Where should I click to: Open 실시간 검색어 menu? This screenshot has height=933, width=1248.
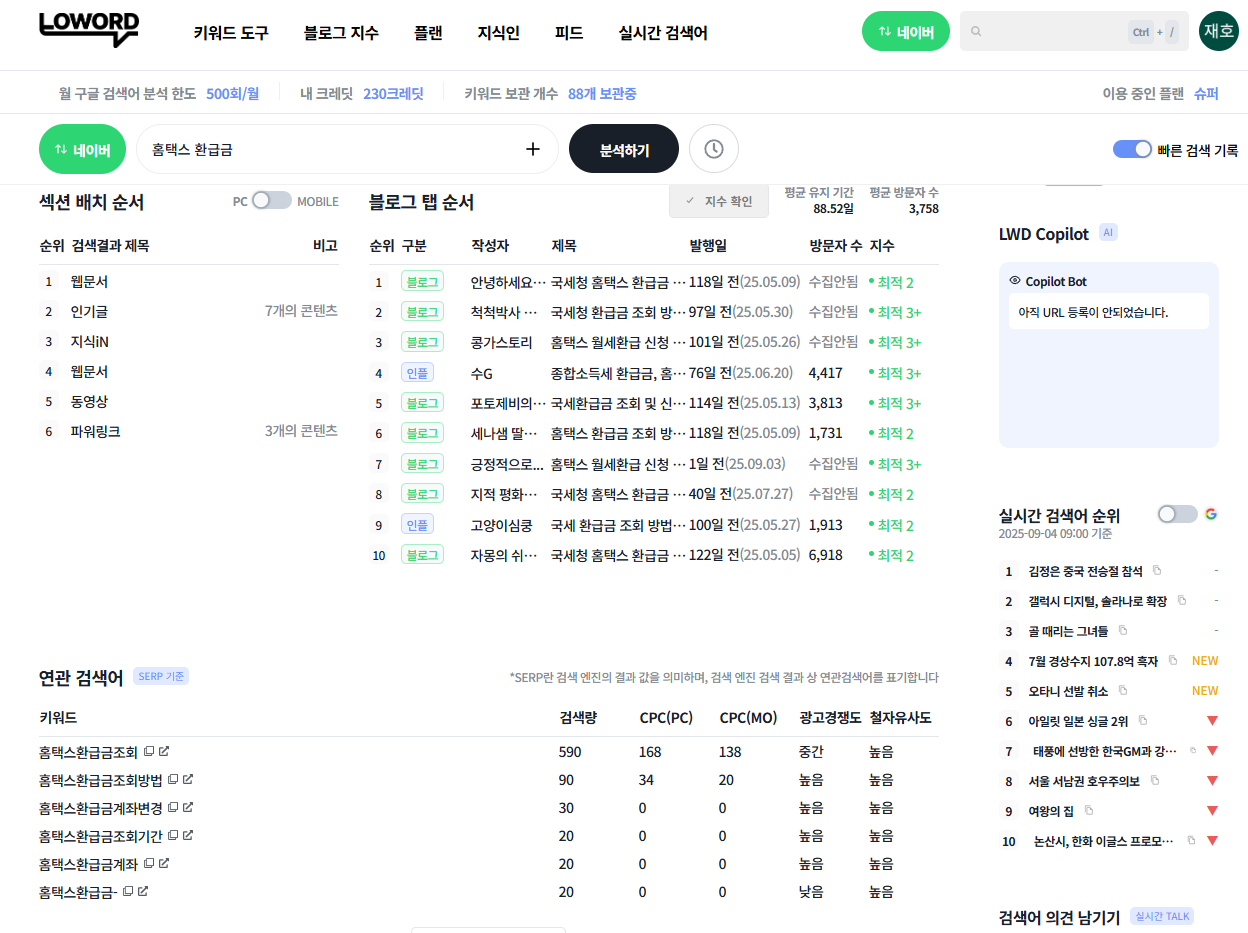pos(663,33)
